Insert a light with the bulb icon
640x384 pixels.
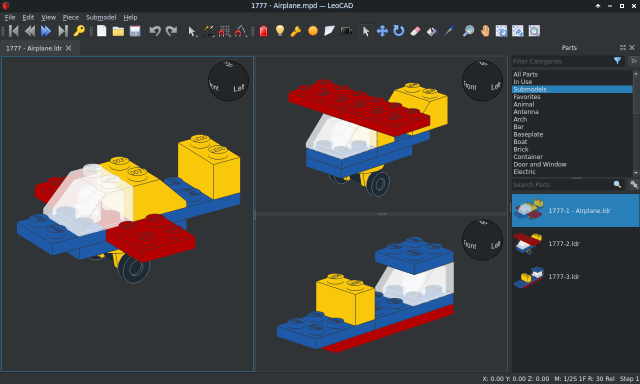pos(280,31)
